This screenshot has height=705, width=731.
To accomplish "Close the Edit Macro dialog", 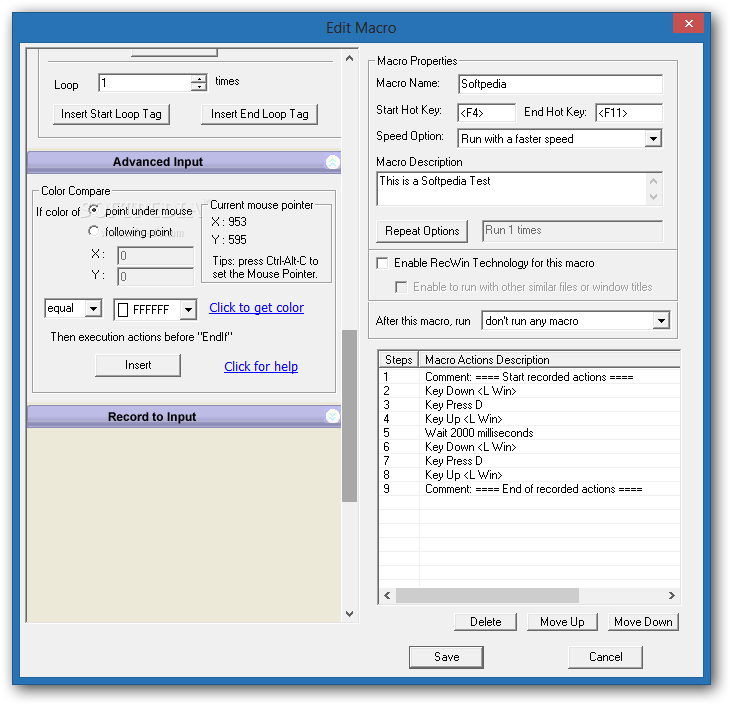I will tap(689, 23).
